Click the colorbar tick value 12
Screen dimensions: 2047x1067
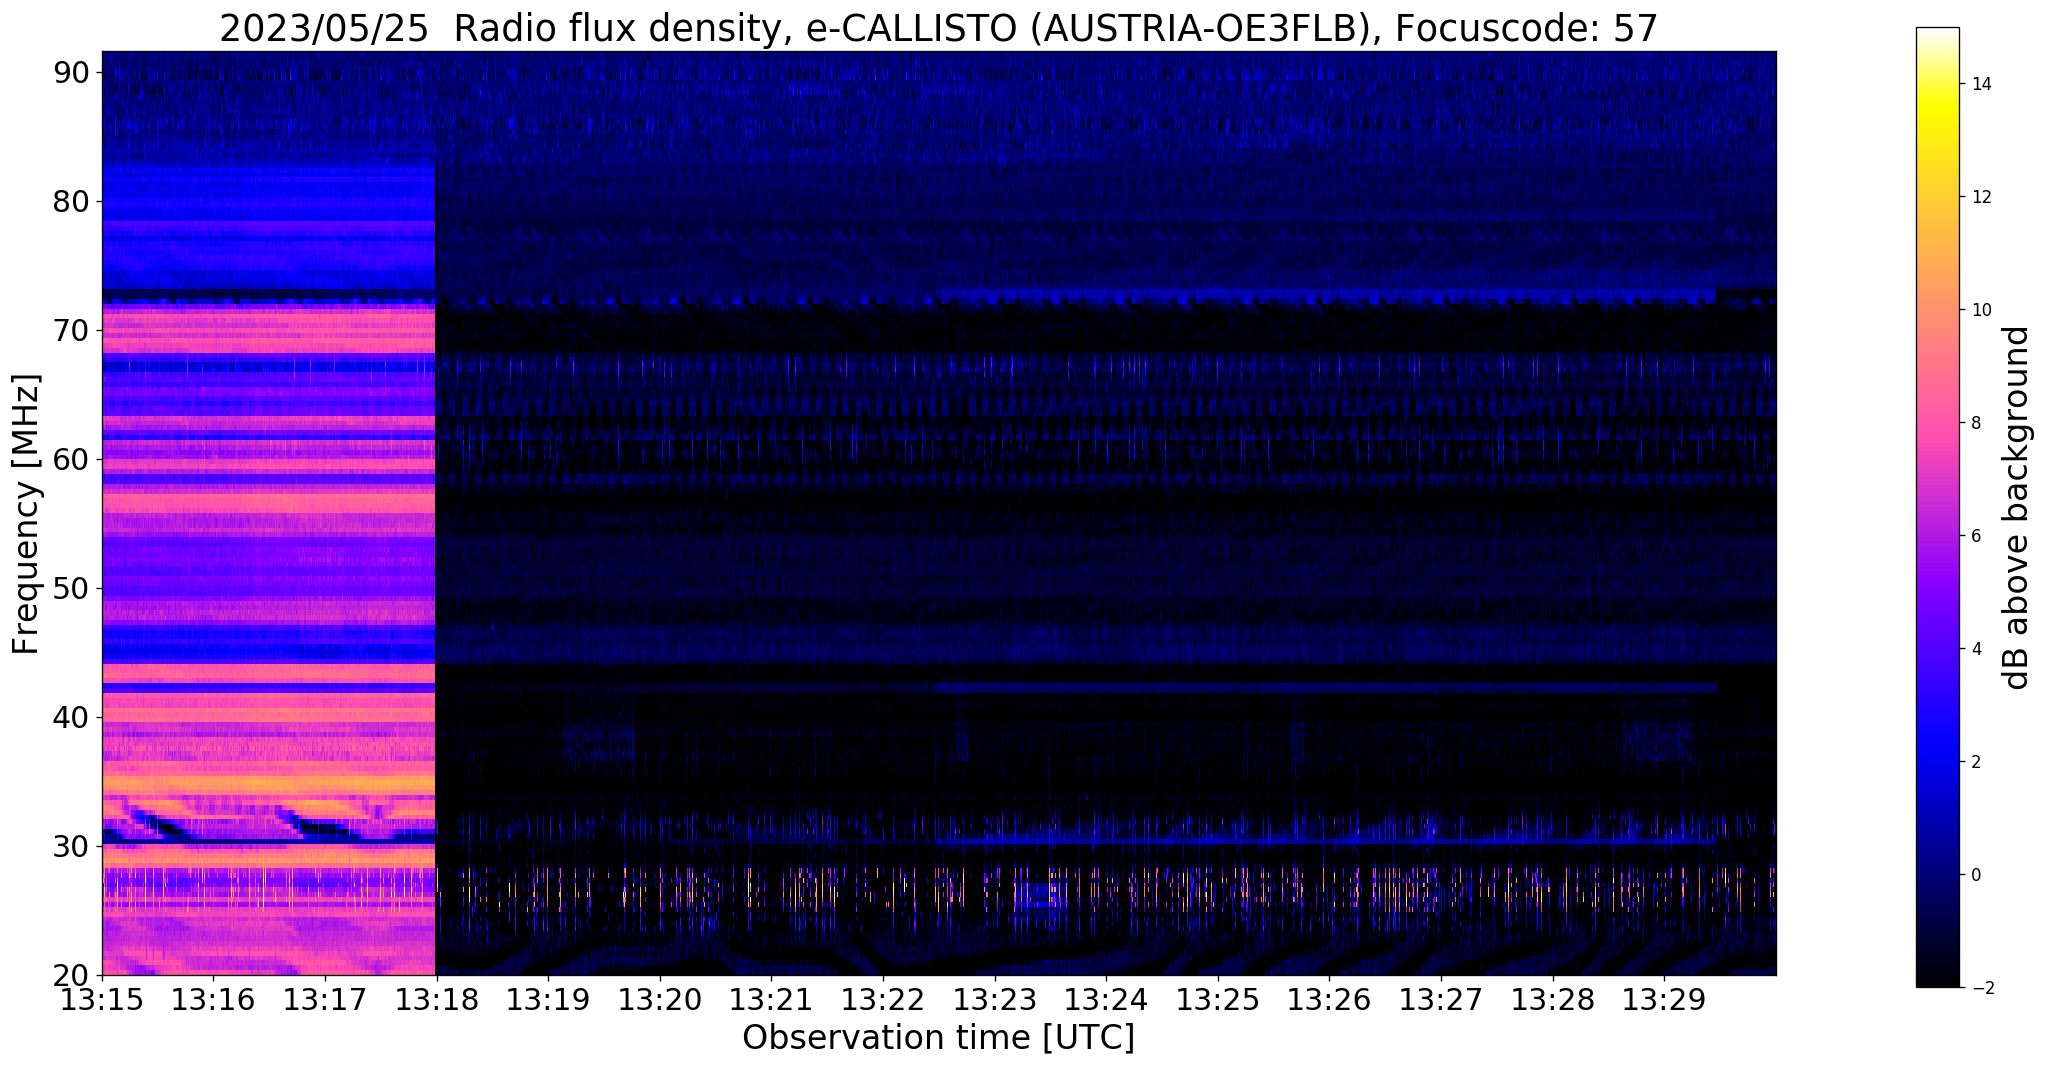pyautogui.click(x=1980, y=197)
